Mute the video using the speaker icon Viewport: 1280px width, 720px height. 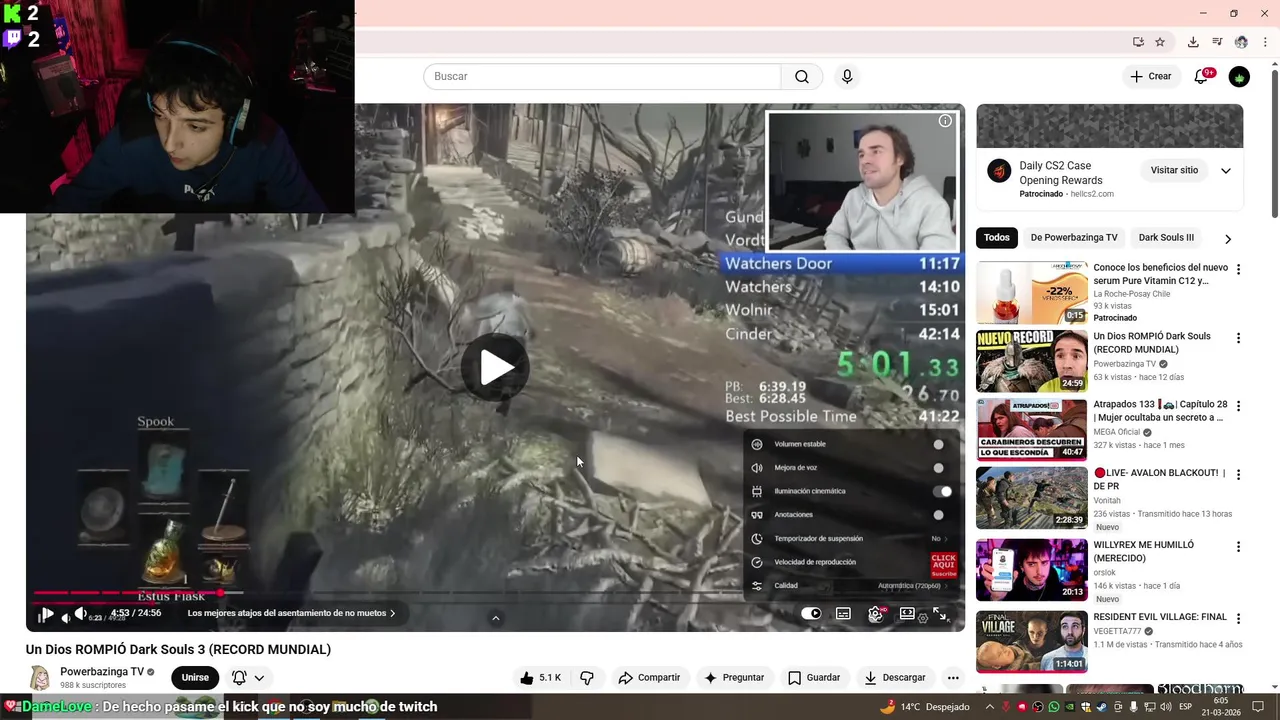(x=80, y=614)
